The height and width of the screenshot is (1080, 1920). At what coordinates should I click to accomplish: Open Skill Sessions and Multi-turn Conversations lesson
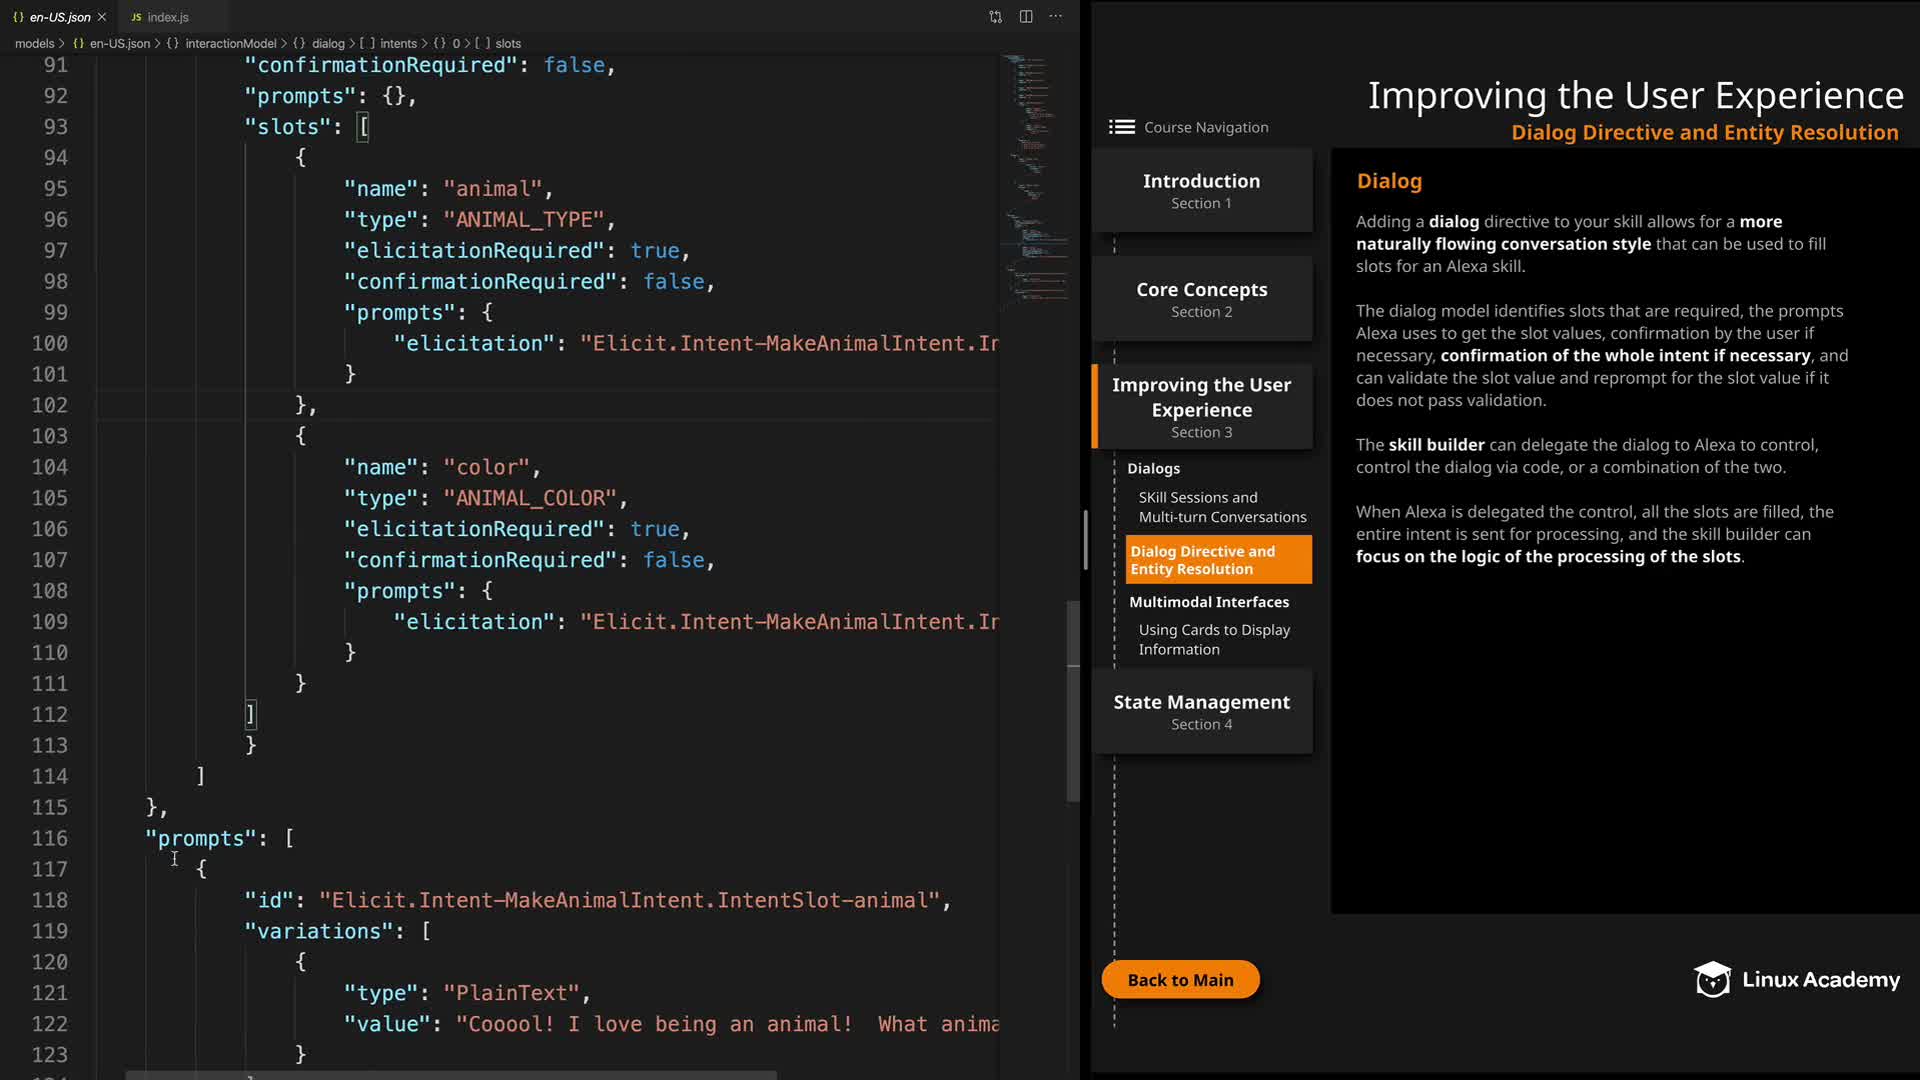point(1221,507)
